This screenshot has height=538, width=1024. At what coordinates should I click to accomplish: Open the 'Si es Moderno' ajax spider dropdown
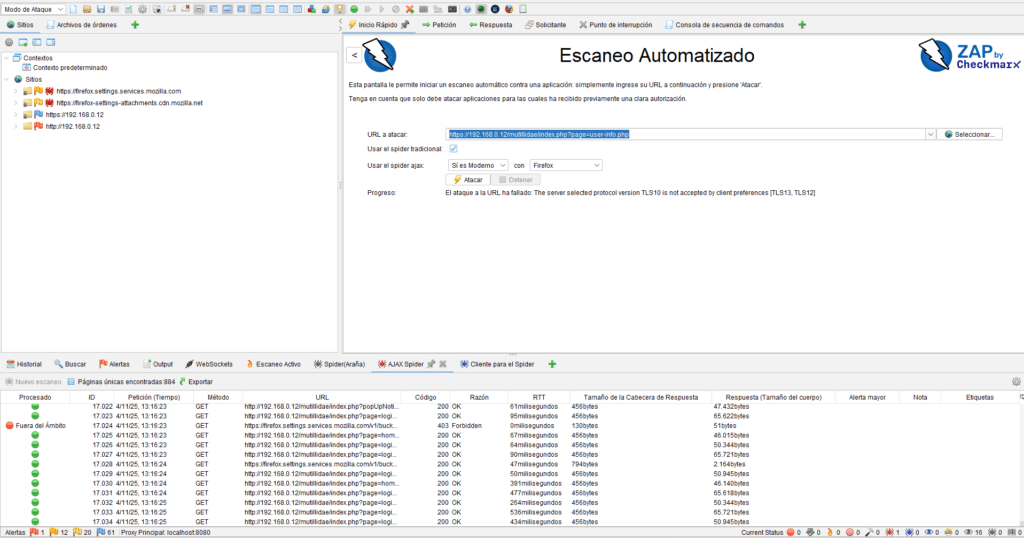click(x=478, y=165)
